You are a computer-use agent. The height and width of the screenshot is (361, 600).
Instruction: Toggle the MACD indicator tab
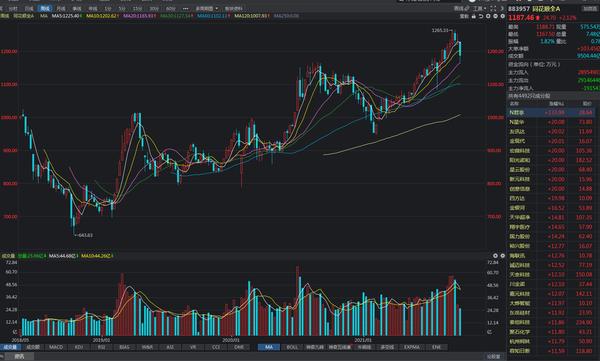click(56, 347)
